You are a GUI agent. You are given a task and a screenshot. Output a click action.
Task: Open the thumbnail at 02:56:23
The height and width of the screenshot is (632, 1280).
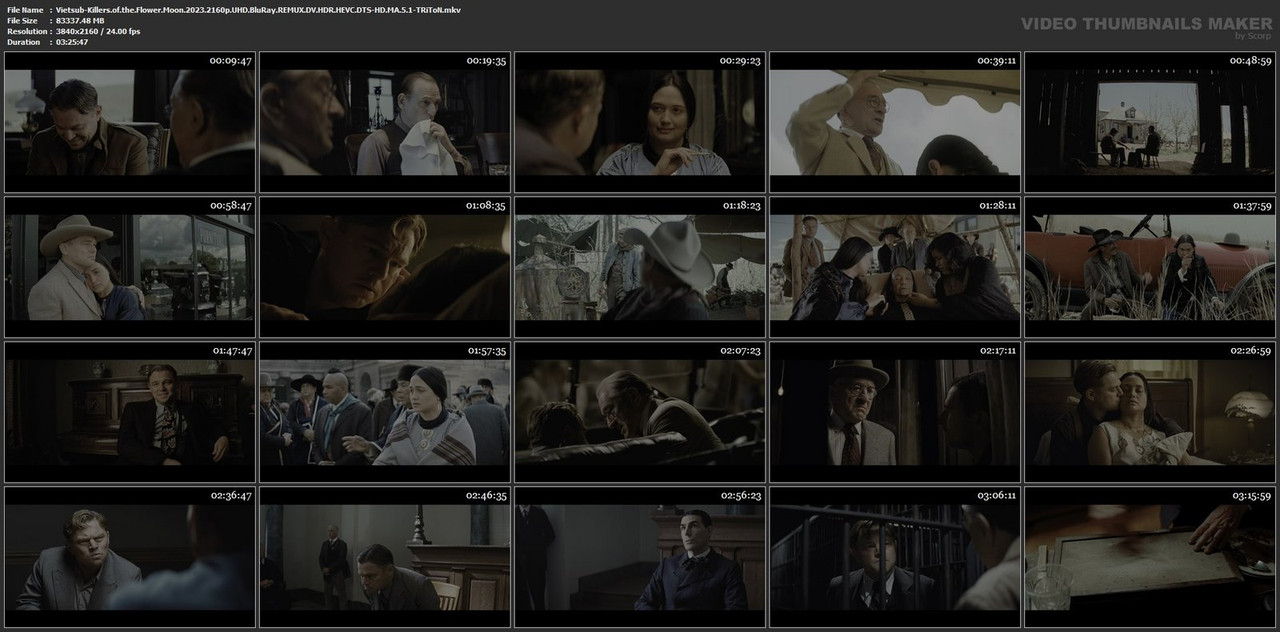coord(640,557)
